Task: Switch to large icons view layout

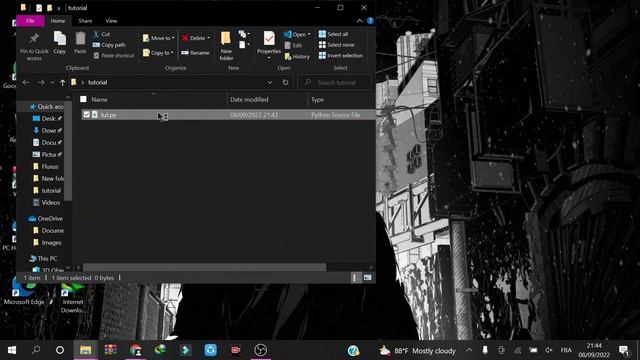Action: [x=368, y=278]
